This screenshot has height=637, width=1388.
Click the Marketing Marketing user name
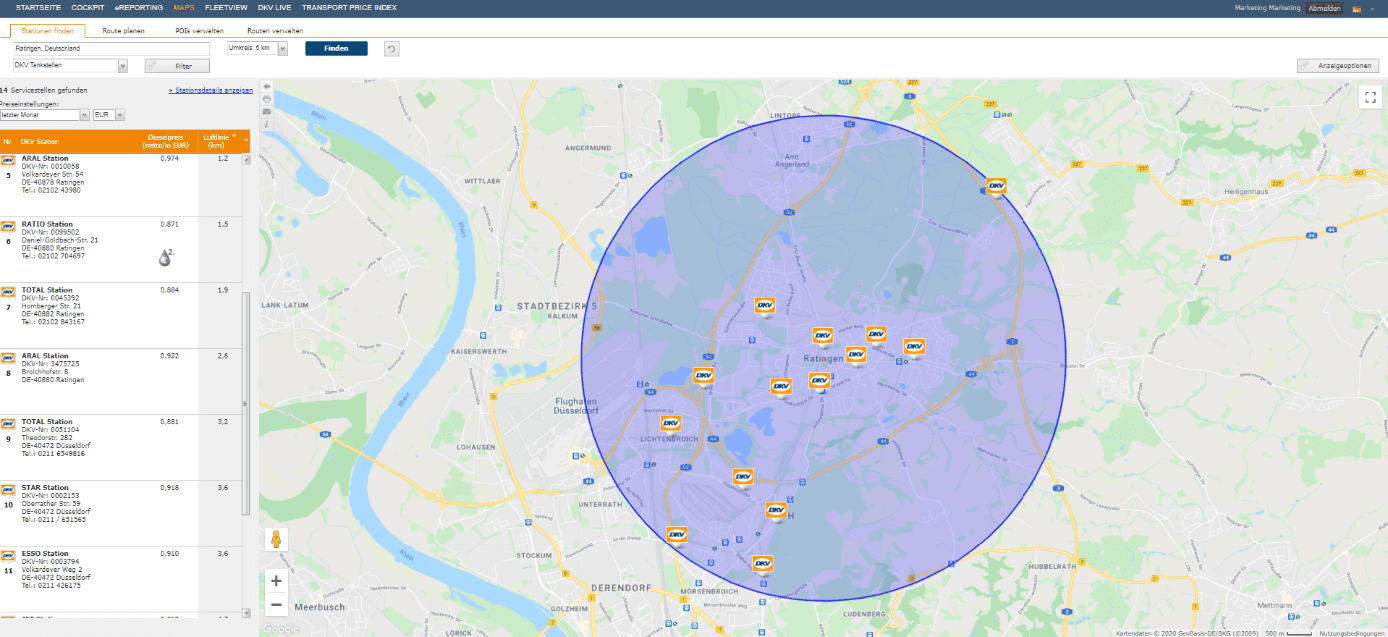pos(1267,8)
